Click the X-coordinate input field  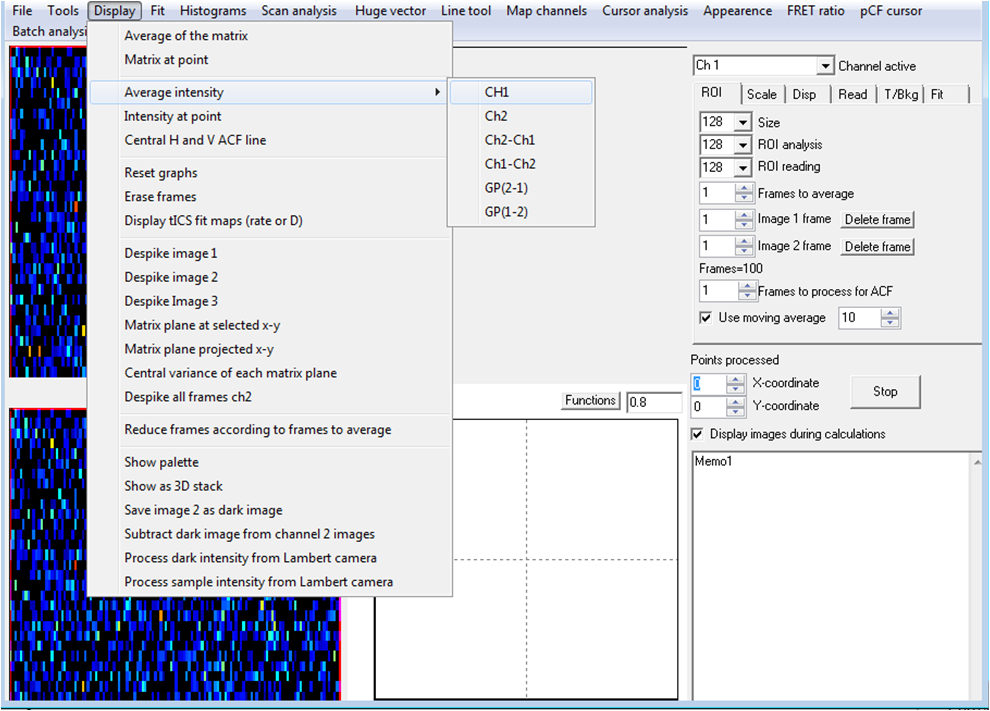pos(708,384)
